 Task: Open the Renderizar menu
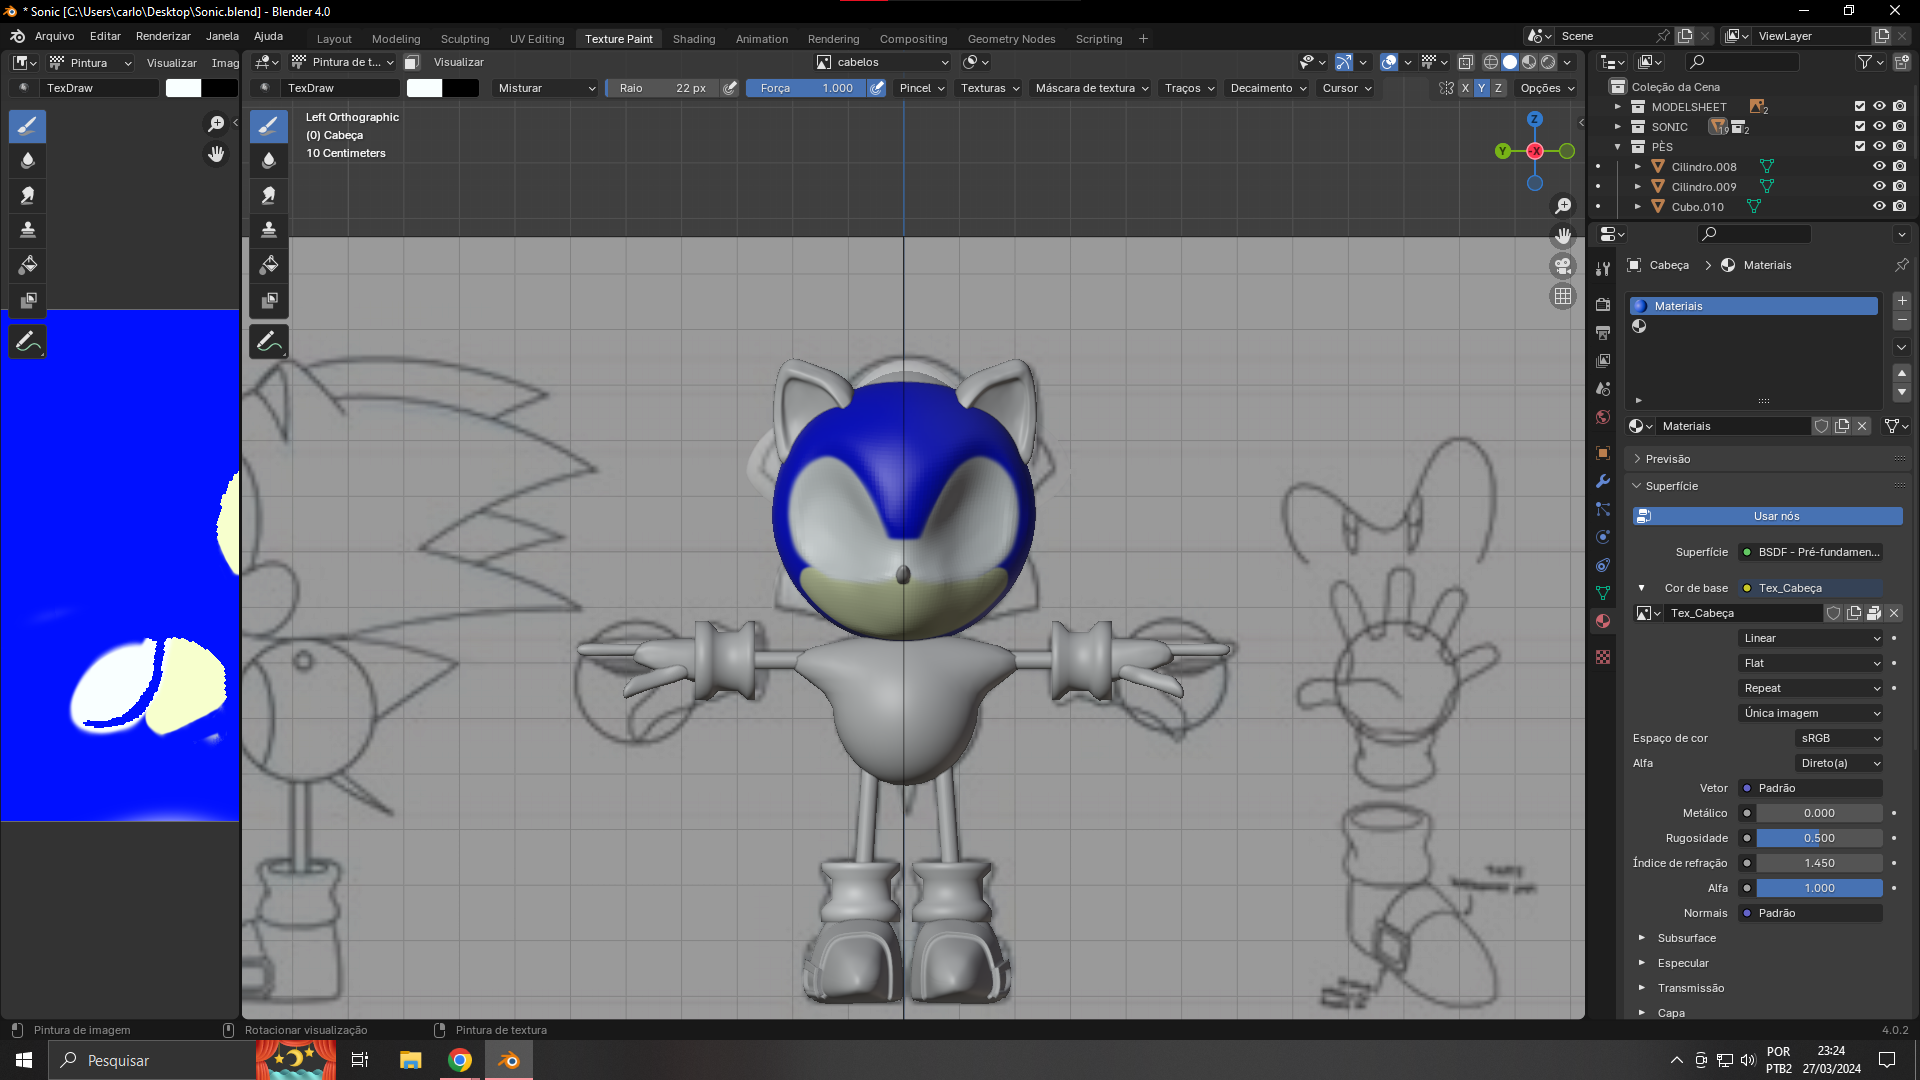click(x=163, y=36)
